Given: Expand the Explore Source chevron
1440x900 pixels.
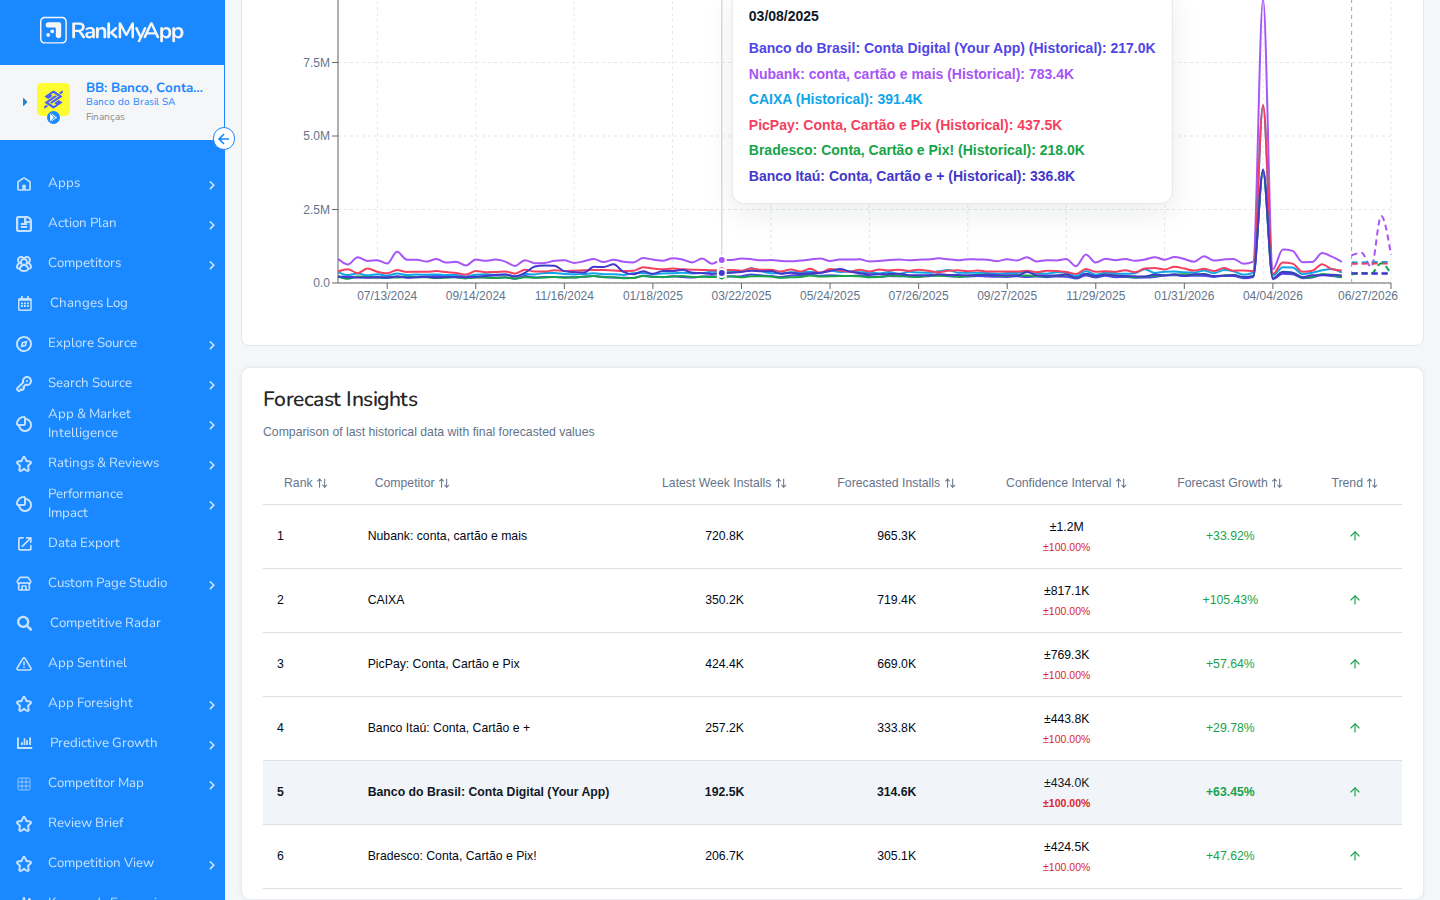Looking at the screenshot, I should pos(212,345).
